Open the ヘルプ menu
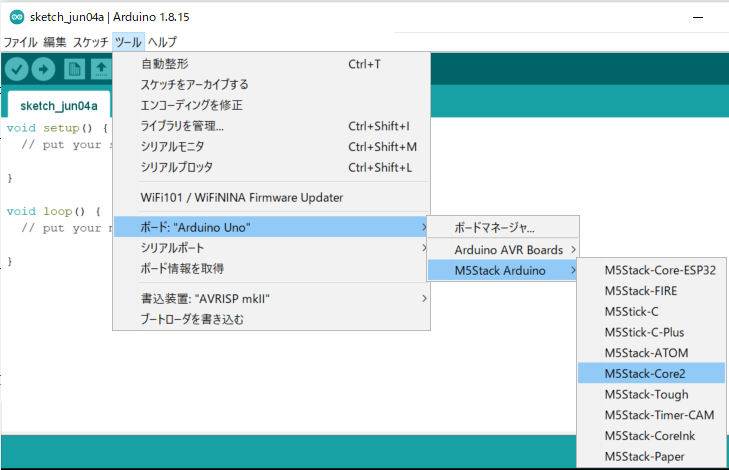Screen dimensions: 729x470 click(162, 42)
